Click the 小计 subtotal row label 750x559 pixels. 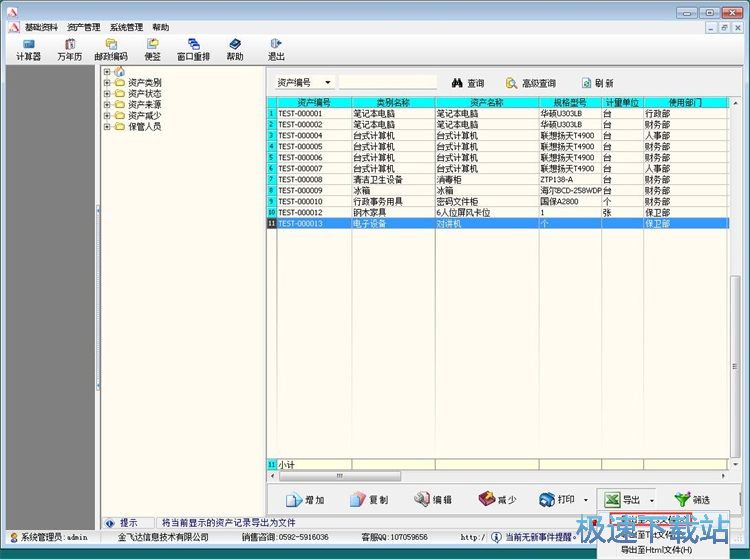point(287,465)
